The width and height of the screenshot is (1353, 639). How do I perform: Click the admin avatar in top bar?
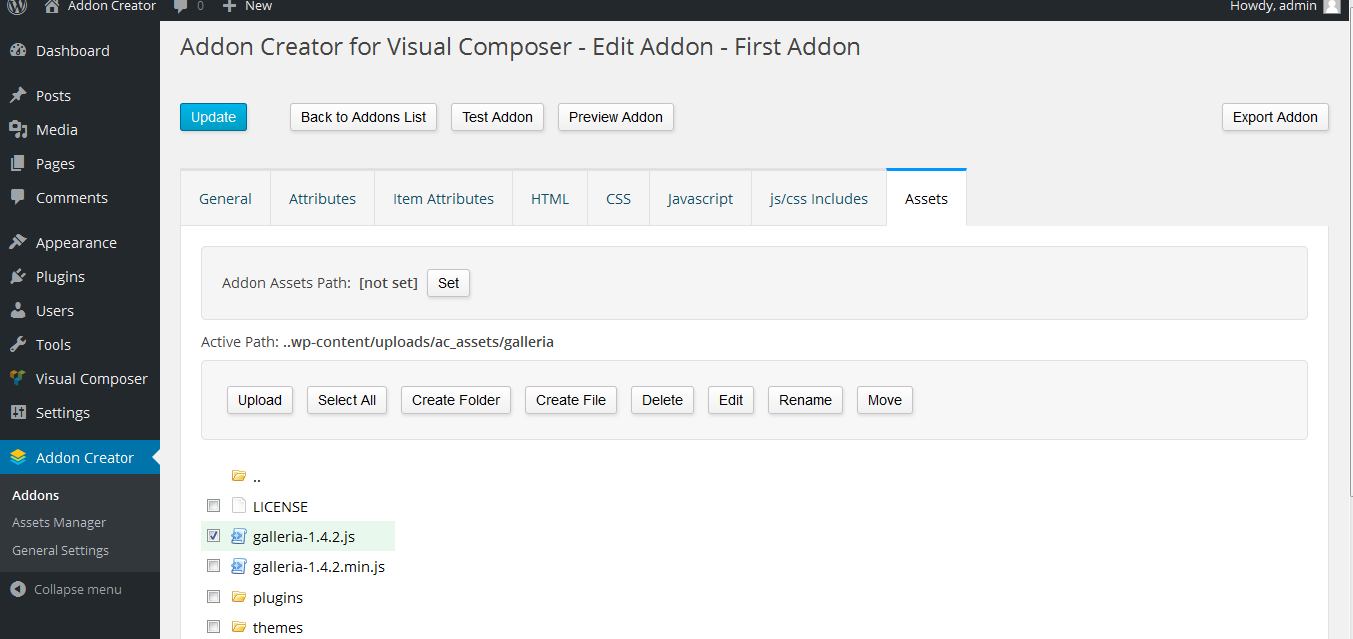pyautogui.click(x=1331, y=6)
